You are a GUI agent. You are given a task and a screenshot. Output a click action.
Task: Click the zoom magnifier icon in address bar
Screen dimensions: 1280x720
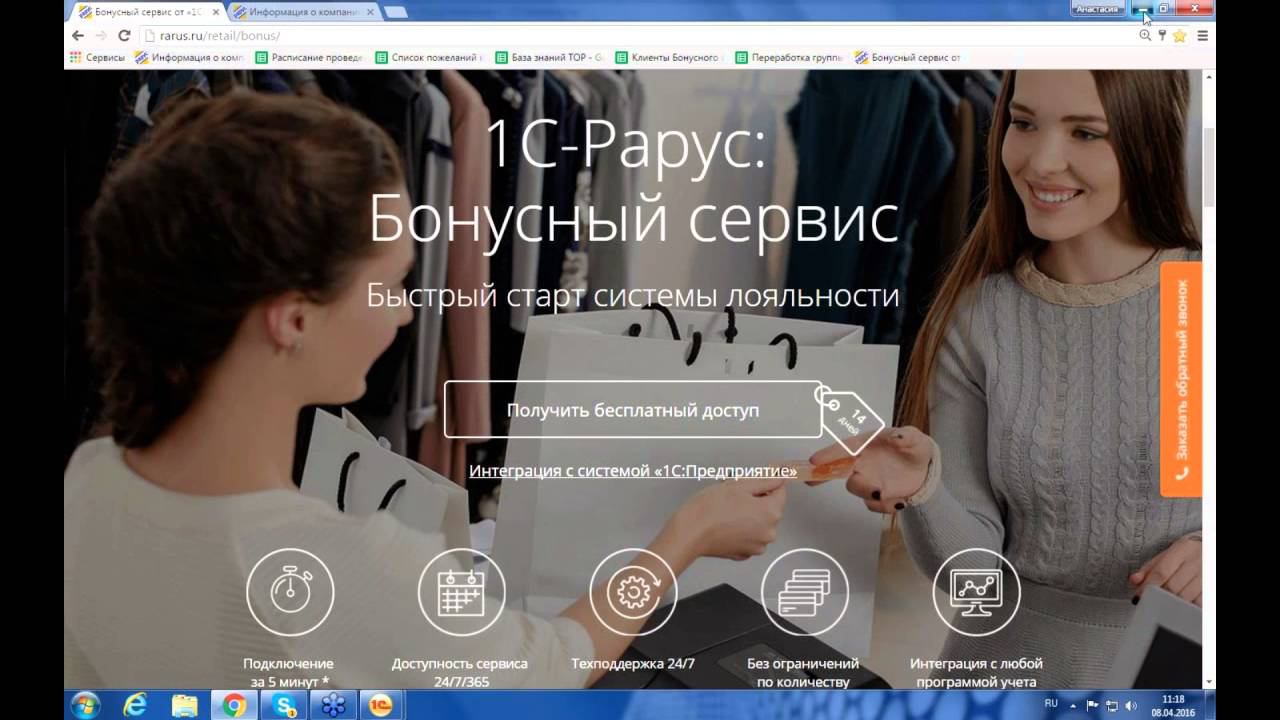point(1146,35)
